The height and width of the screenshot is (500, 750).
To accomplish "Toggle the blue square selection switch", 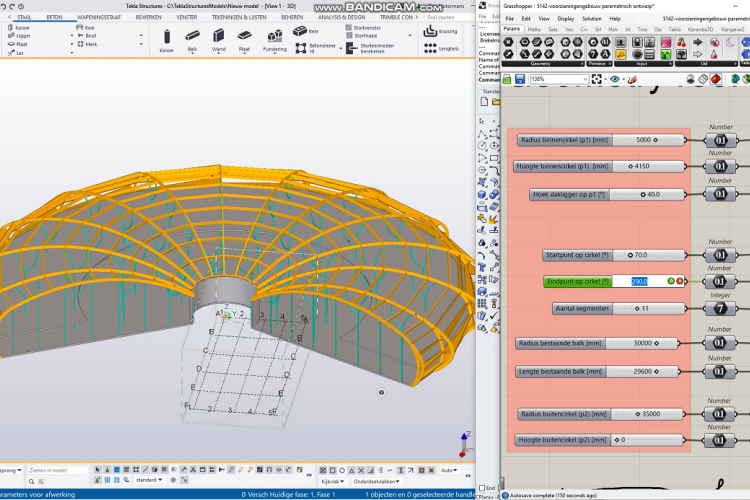I will click(x=117, y=470).
